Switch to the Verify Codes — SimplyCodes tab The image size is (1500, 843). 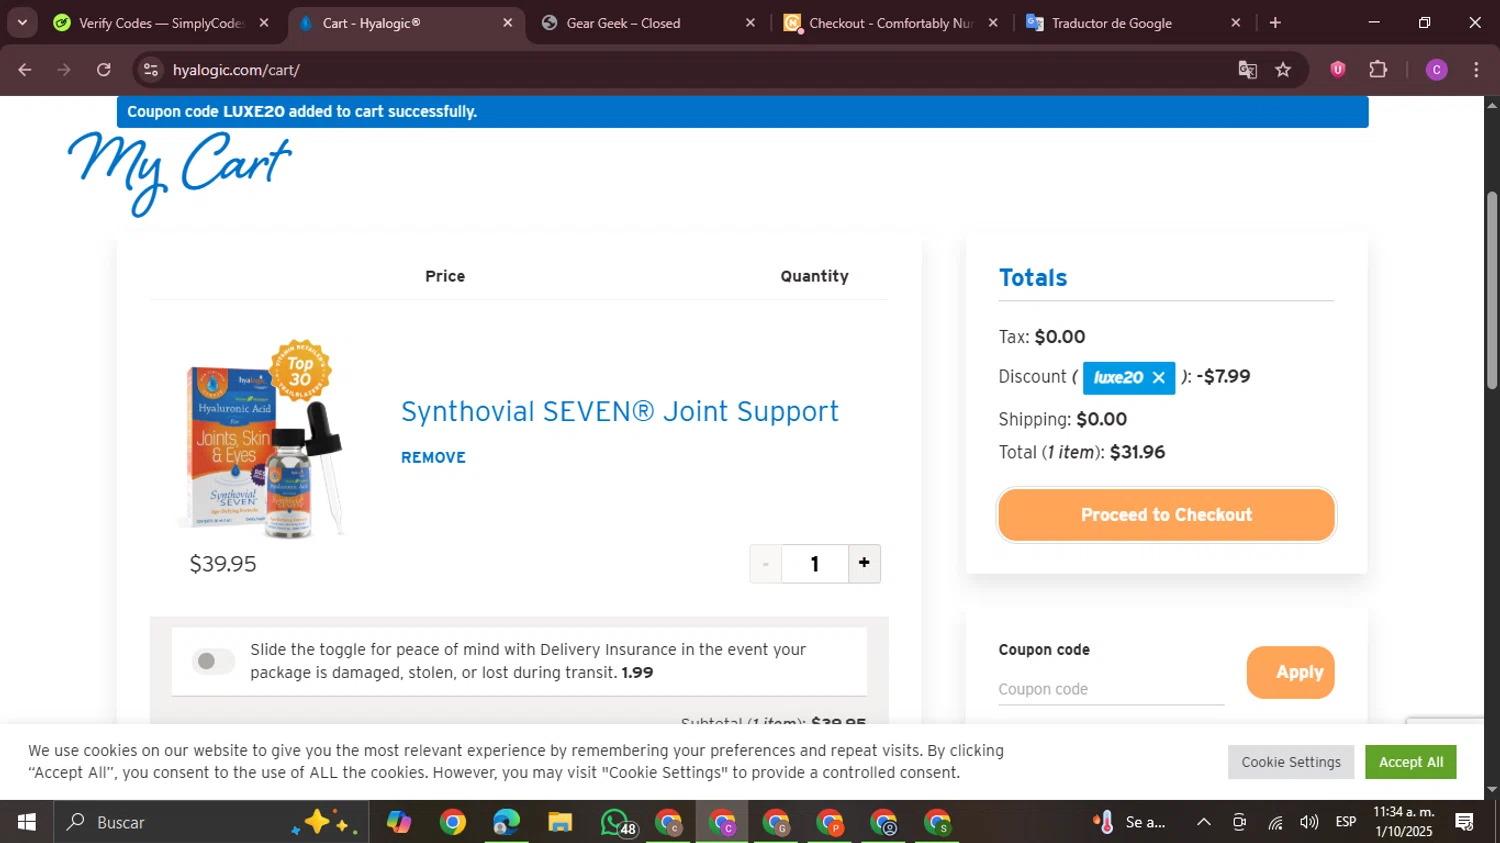pyautogui.click(x=160, y=23)
